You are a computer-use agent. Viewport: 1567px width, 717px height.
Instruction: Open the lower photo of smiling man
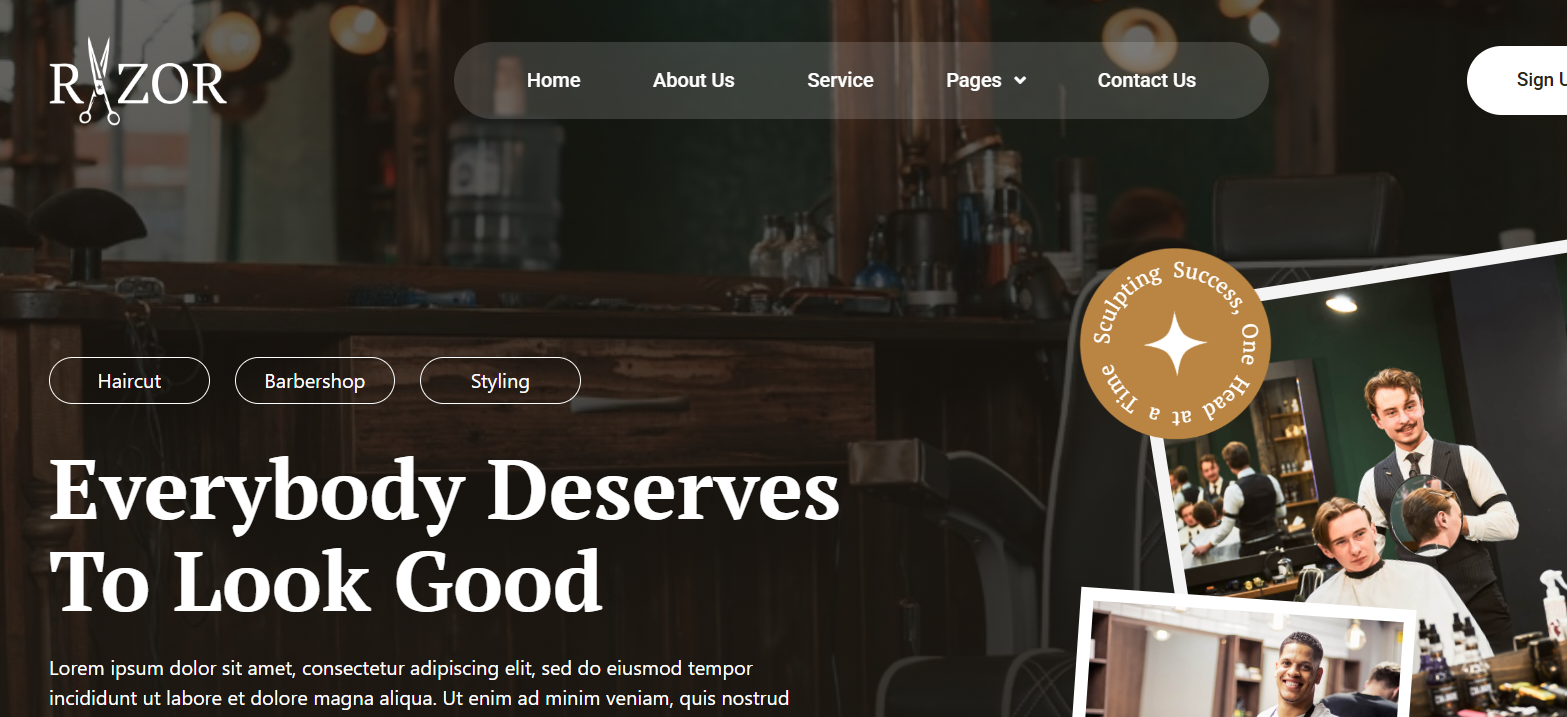(1250, 660)
